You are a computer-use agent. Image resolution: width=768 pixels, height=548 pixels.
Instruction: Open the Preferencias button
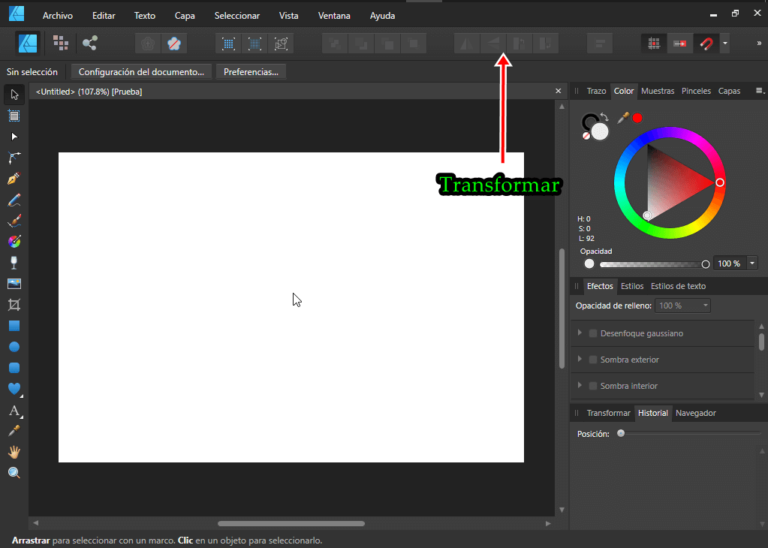click(x=251, y=72)
